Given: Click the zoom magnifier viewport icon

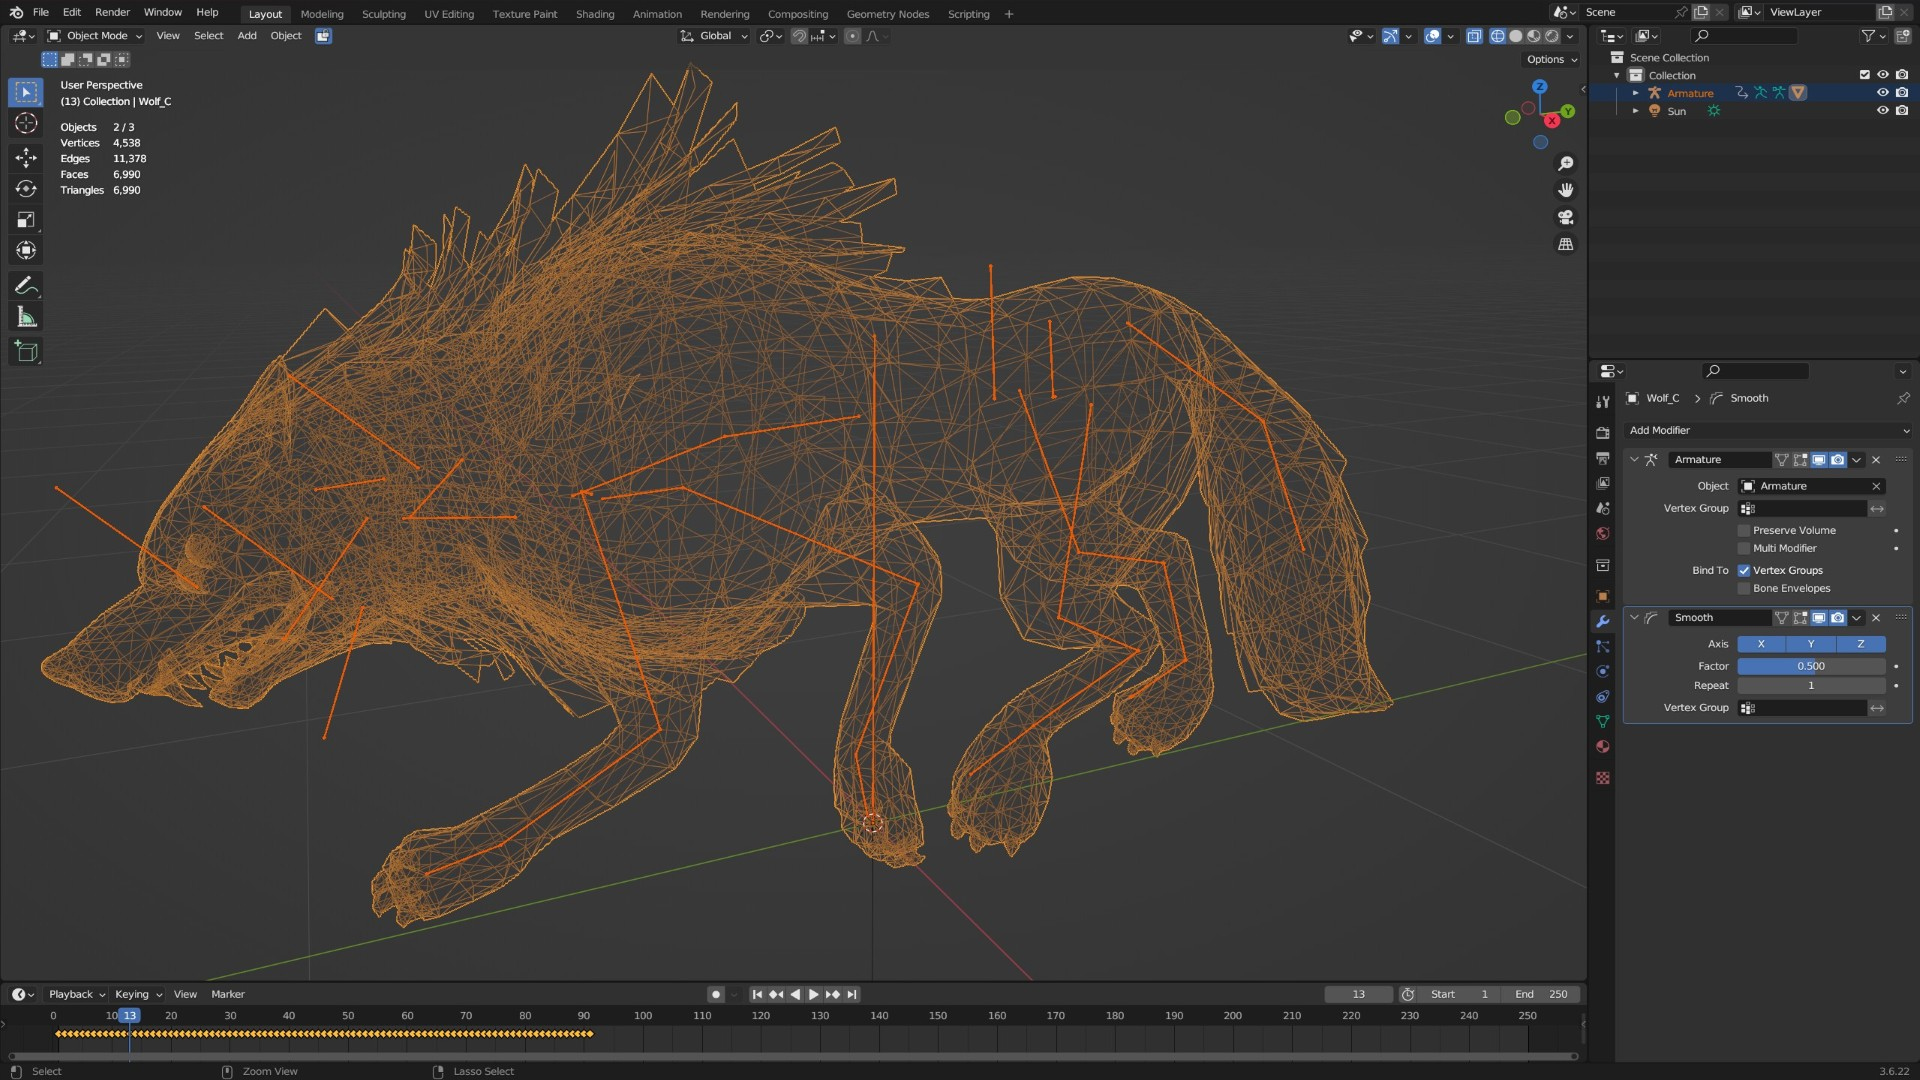Looking at the screenshot, I should point(1566,164).
